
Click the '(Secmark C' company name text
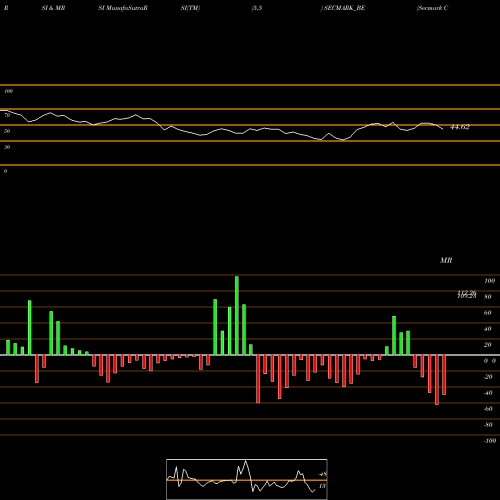pyautogui.click(x=432, y=8)
